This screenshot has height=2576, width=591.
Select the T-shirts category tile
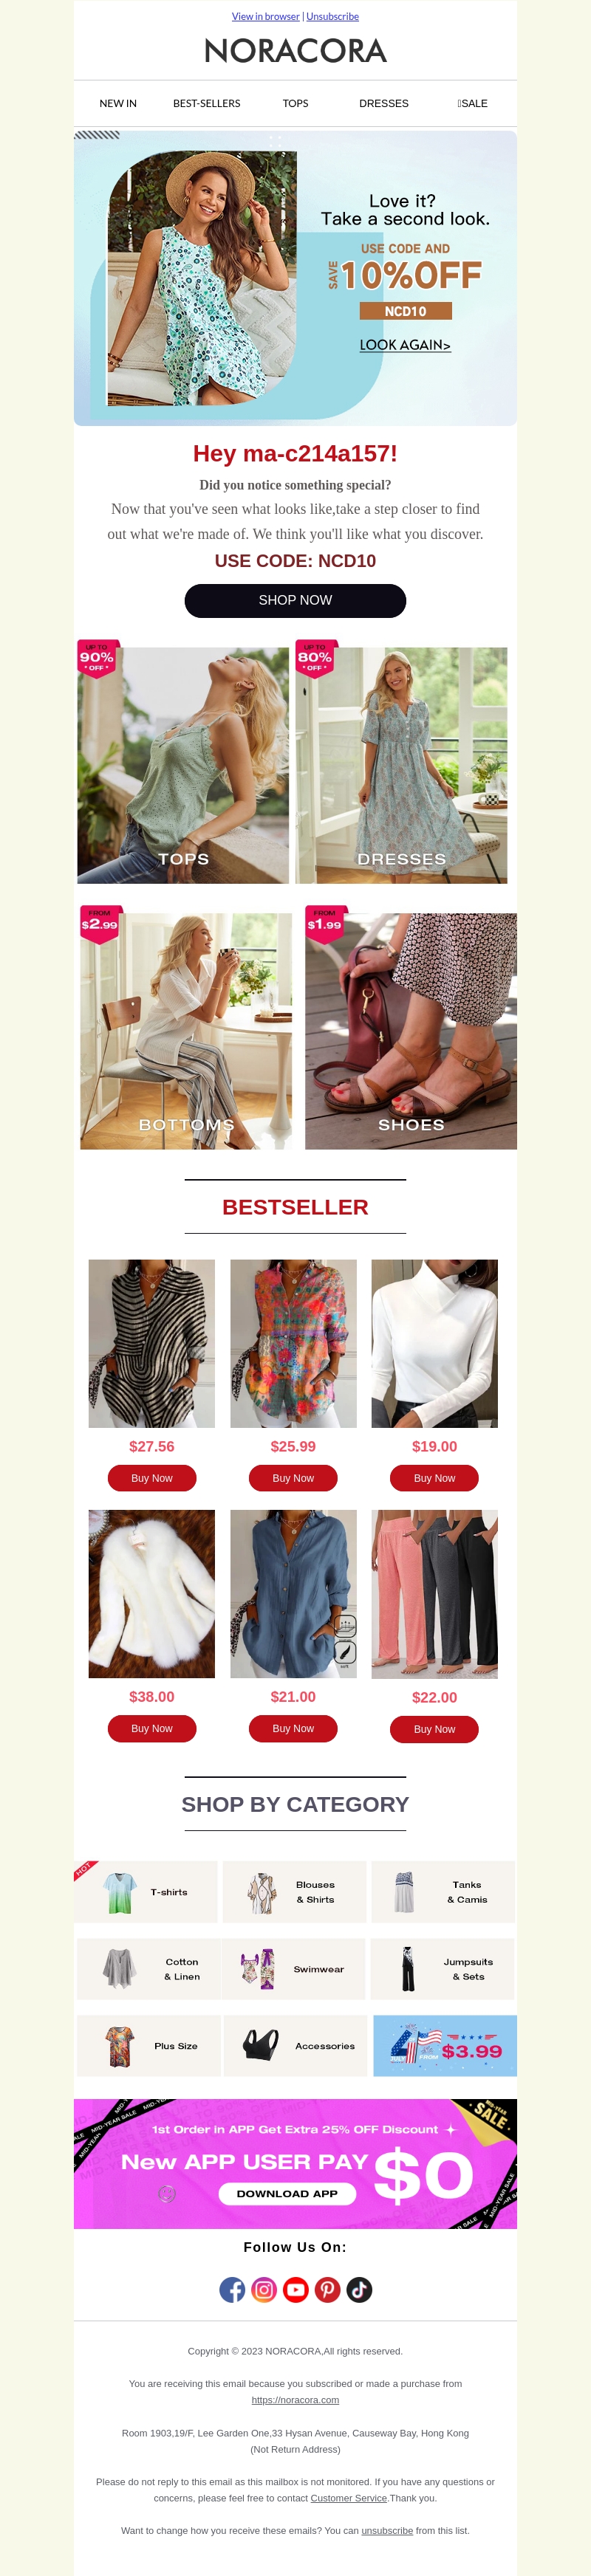coord(146,1892)
